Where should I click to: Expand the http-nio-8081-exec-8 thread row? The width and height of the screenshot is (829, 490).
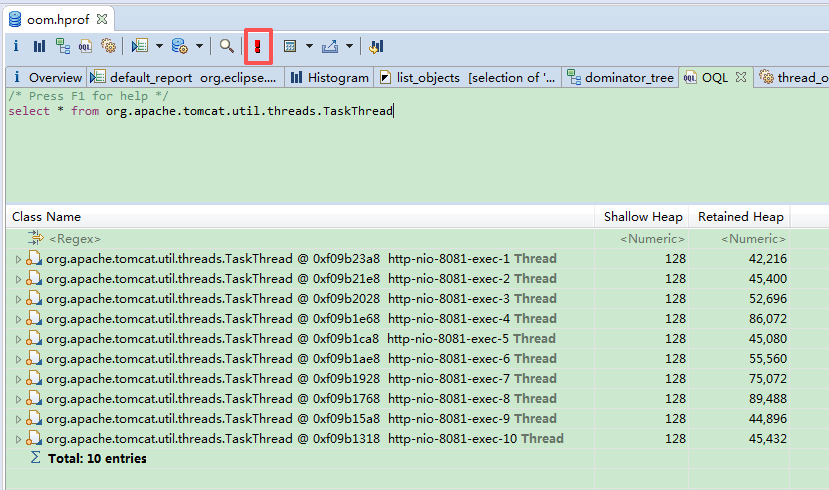(18, 400)
